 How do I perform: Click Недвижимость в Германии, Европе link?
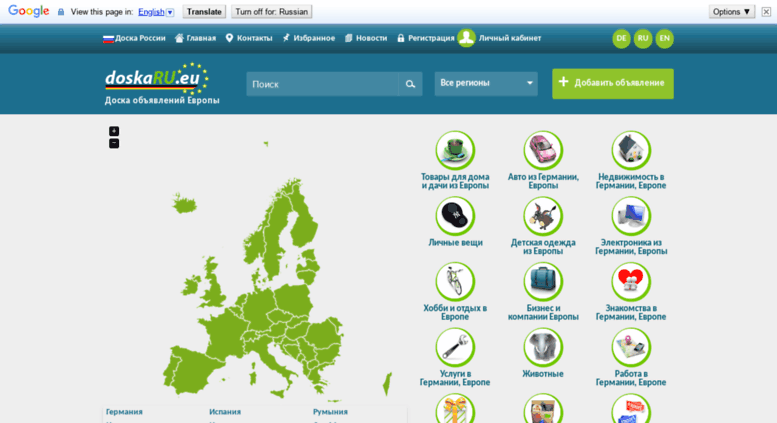631,181
